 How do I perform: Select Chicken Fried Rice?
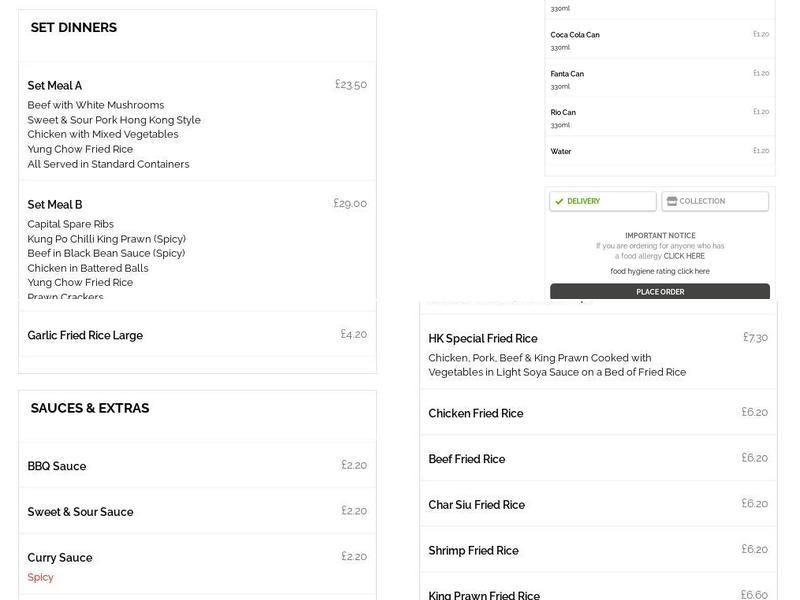pos(598,413)
